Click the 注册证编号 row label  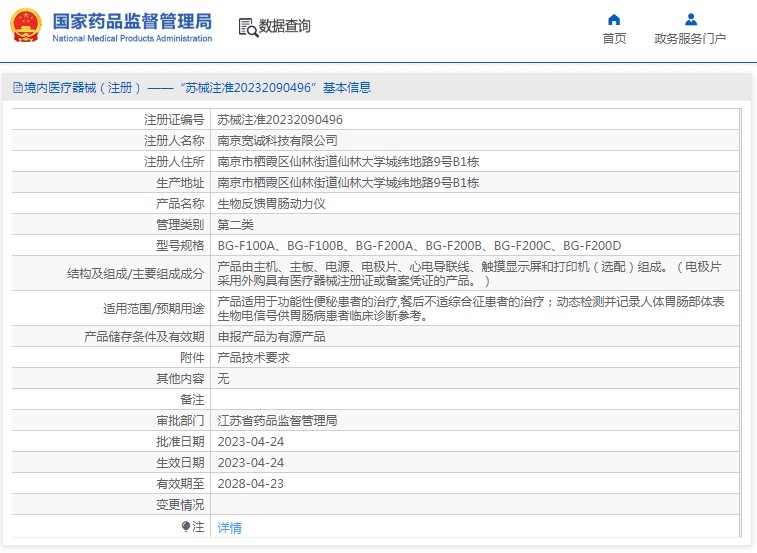click(174, 119)
